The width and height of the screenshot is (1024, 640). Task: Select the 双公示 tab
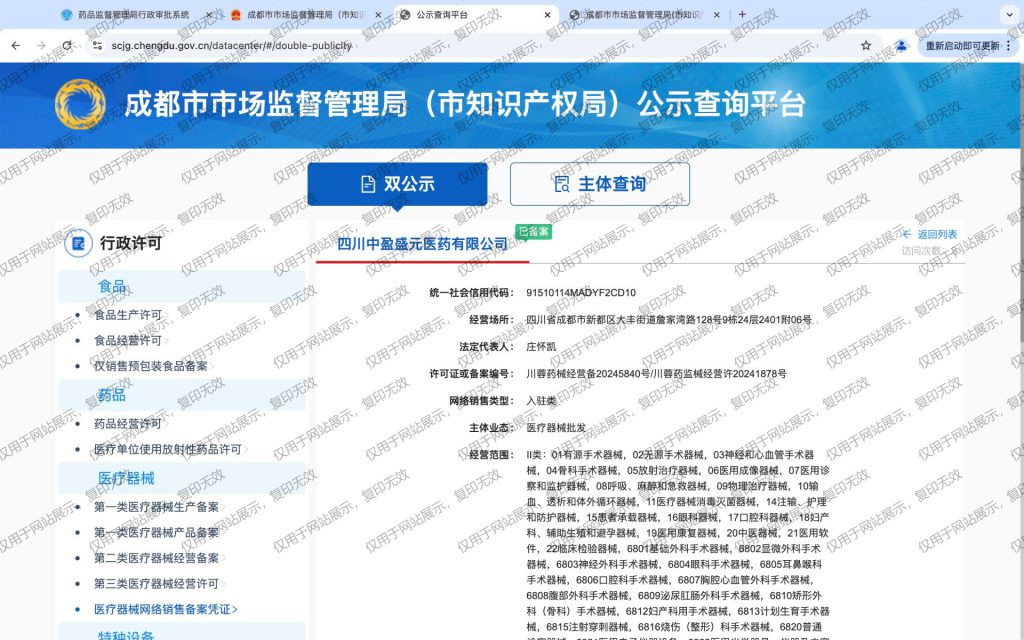click(x=397, y=184)
